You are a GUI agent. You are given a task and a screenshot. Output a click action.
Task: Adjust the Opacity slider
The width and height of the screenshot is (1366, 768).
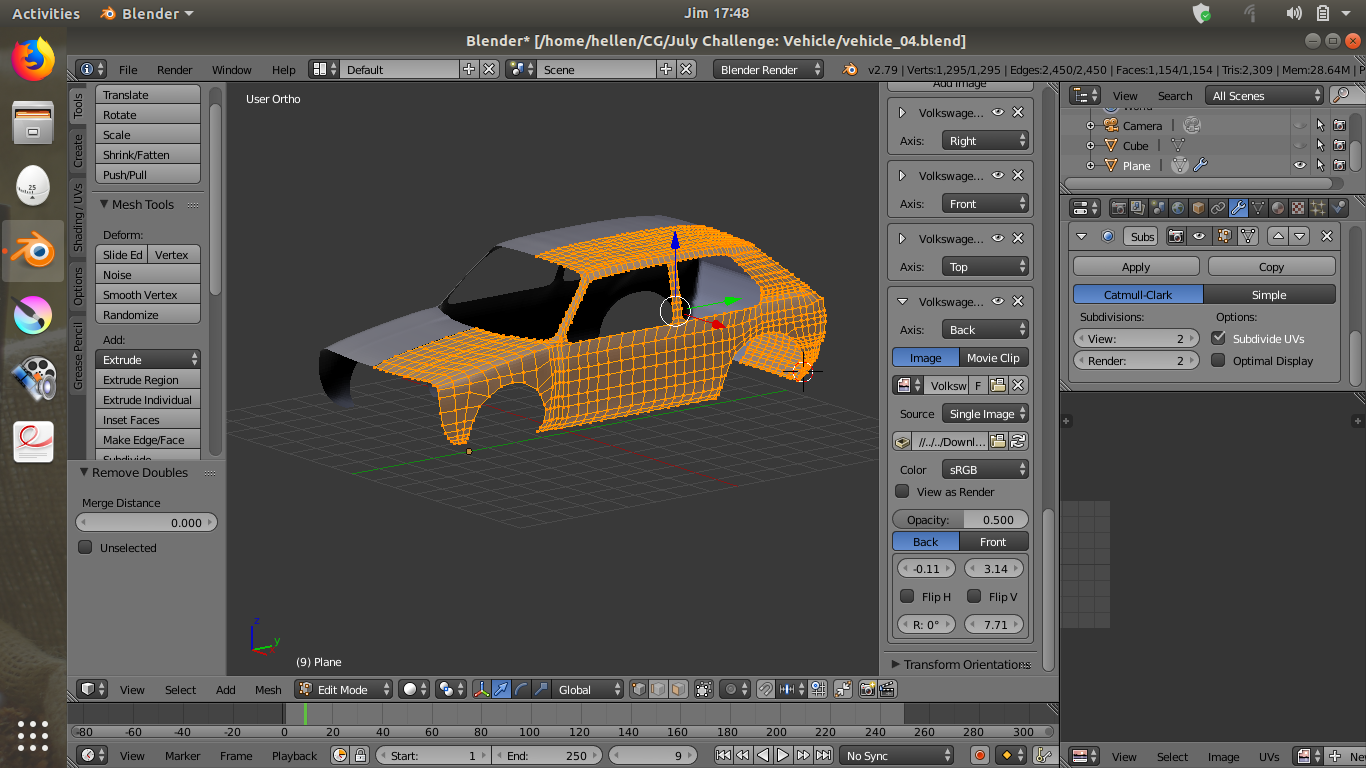tap(959, 520)
